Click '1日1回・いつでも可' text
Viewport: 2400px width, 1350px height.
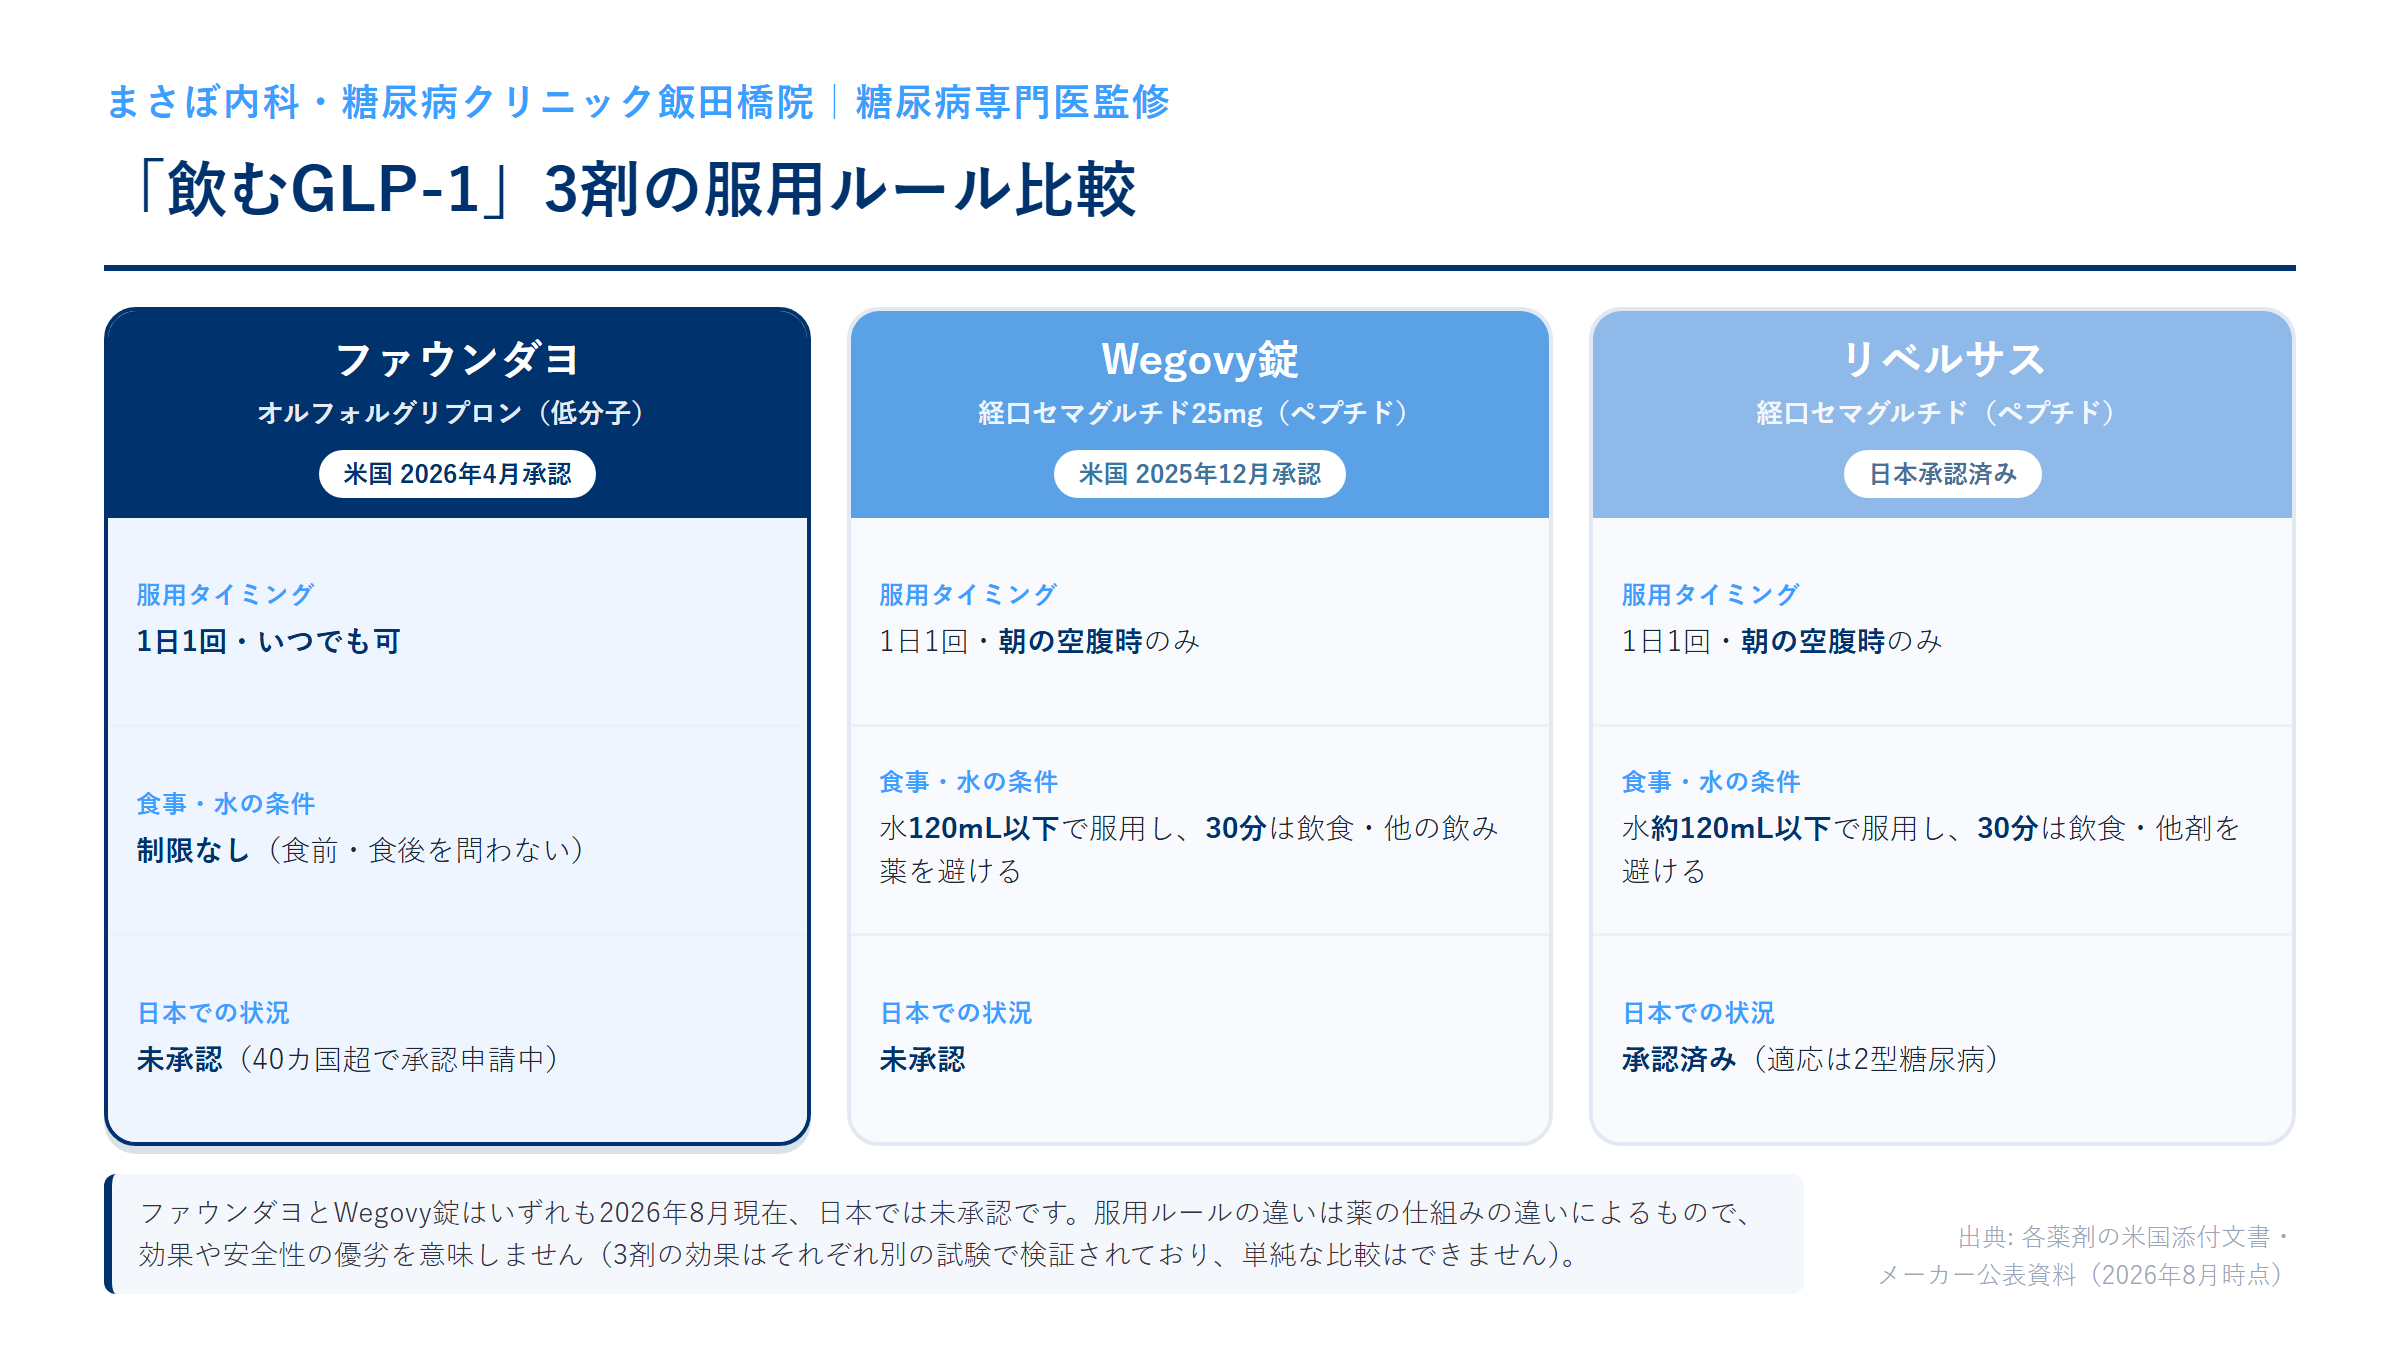pyautogui.click(x=268, y=641)
